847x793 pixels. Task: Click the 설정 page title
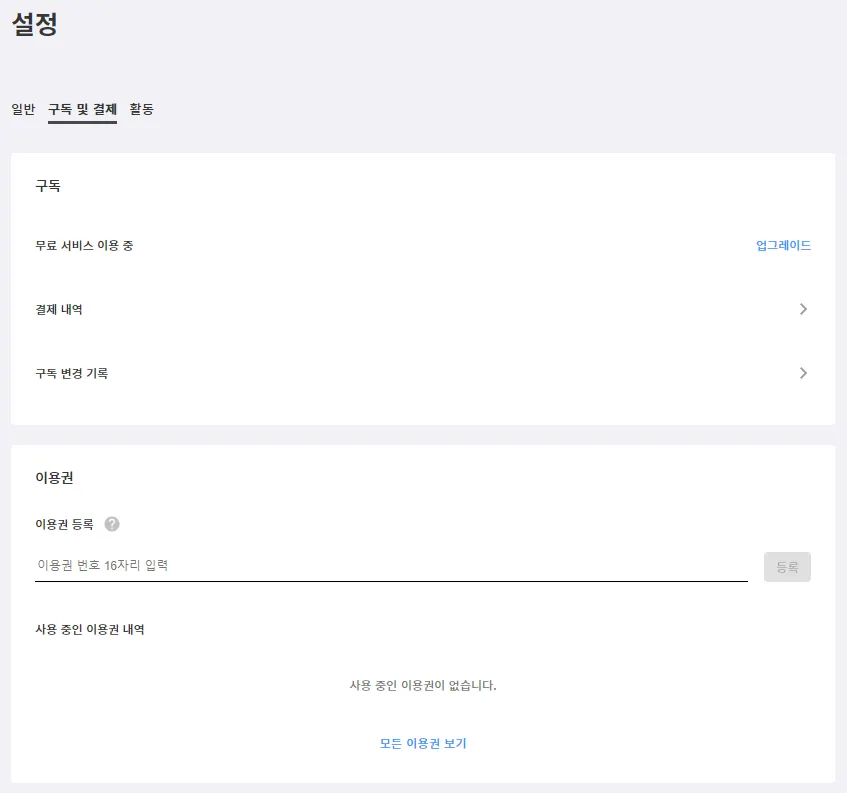(34, 25)
